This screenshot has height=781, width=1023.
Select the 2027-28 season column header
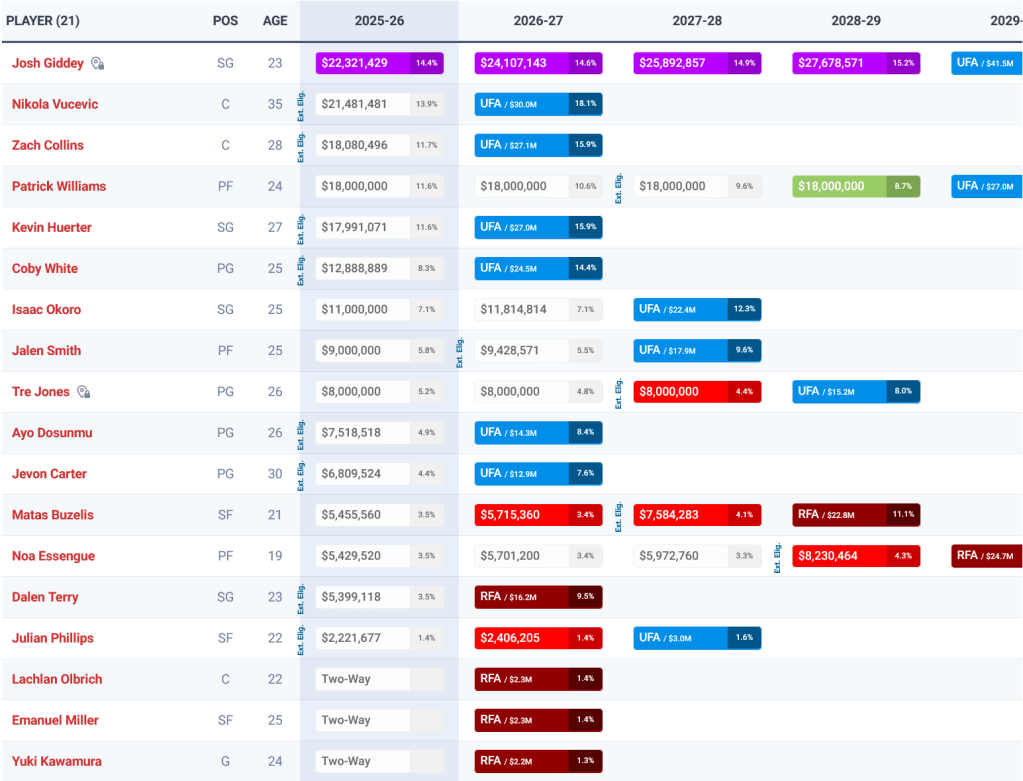point(697,20)
